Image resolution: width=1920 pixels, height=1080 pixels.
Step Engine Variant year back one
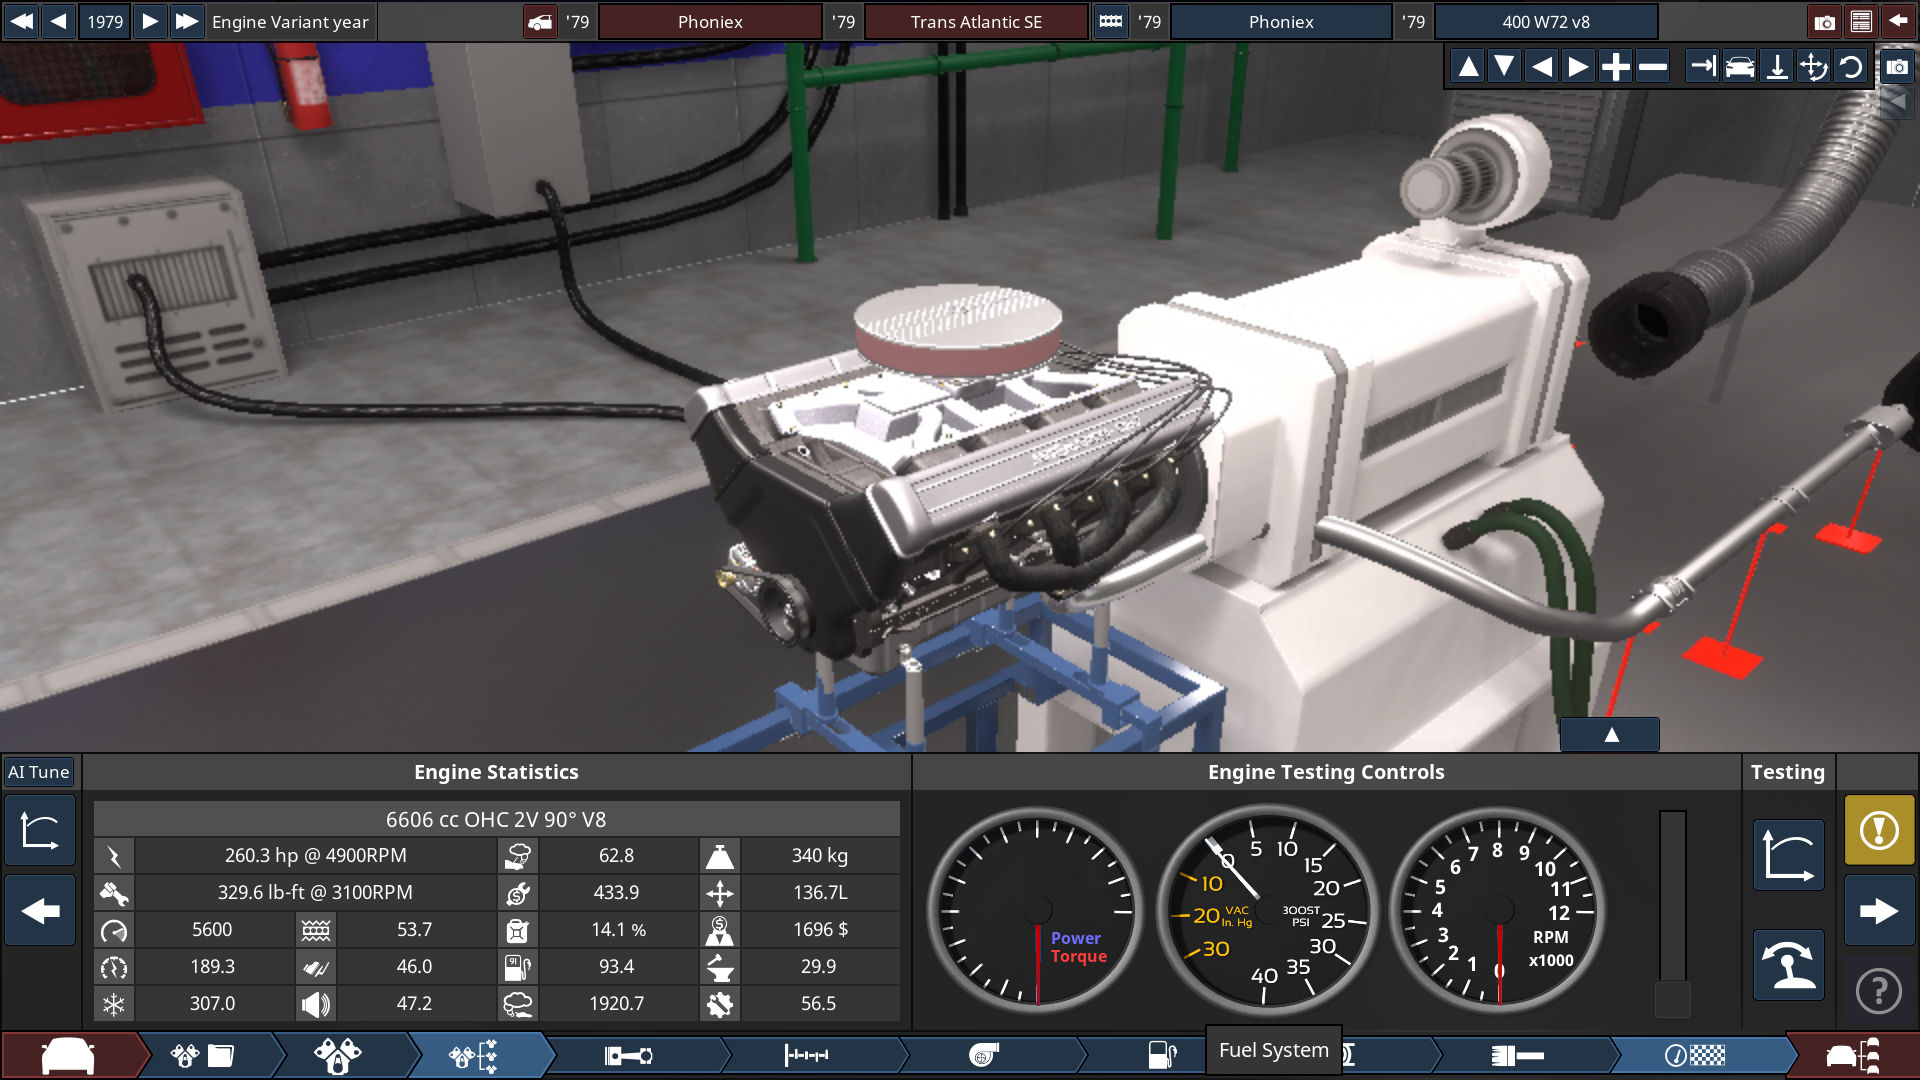[59, 22]
